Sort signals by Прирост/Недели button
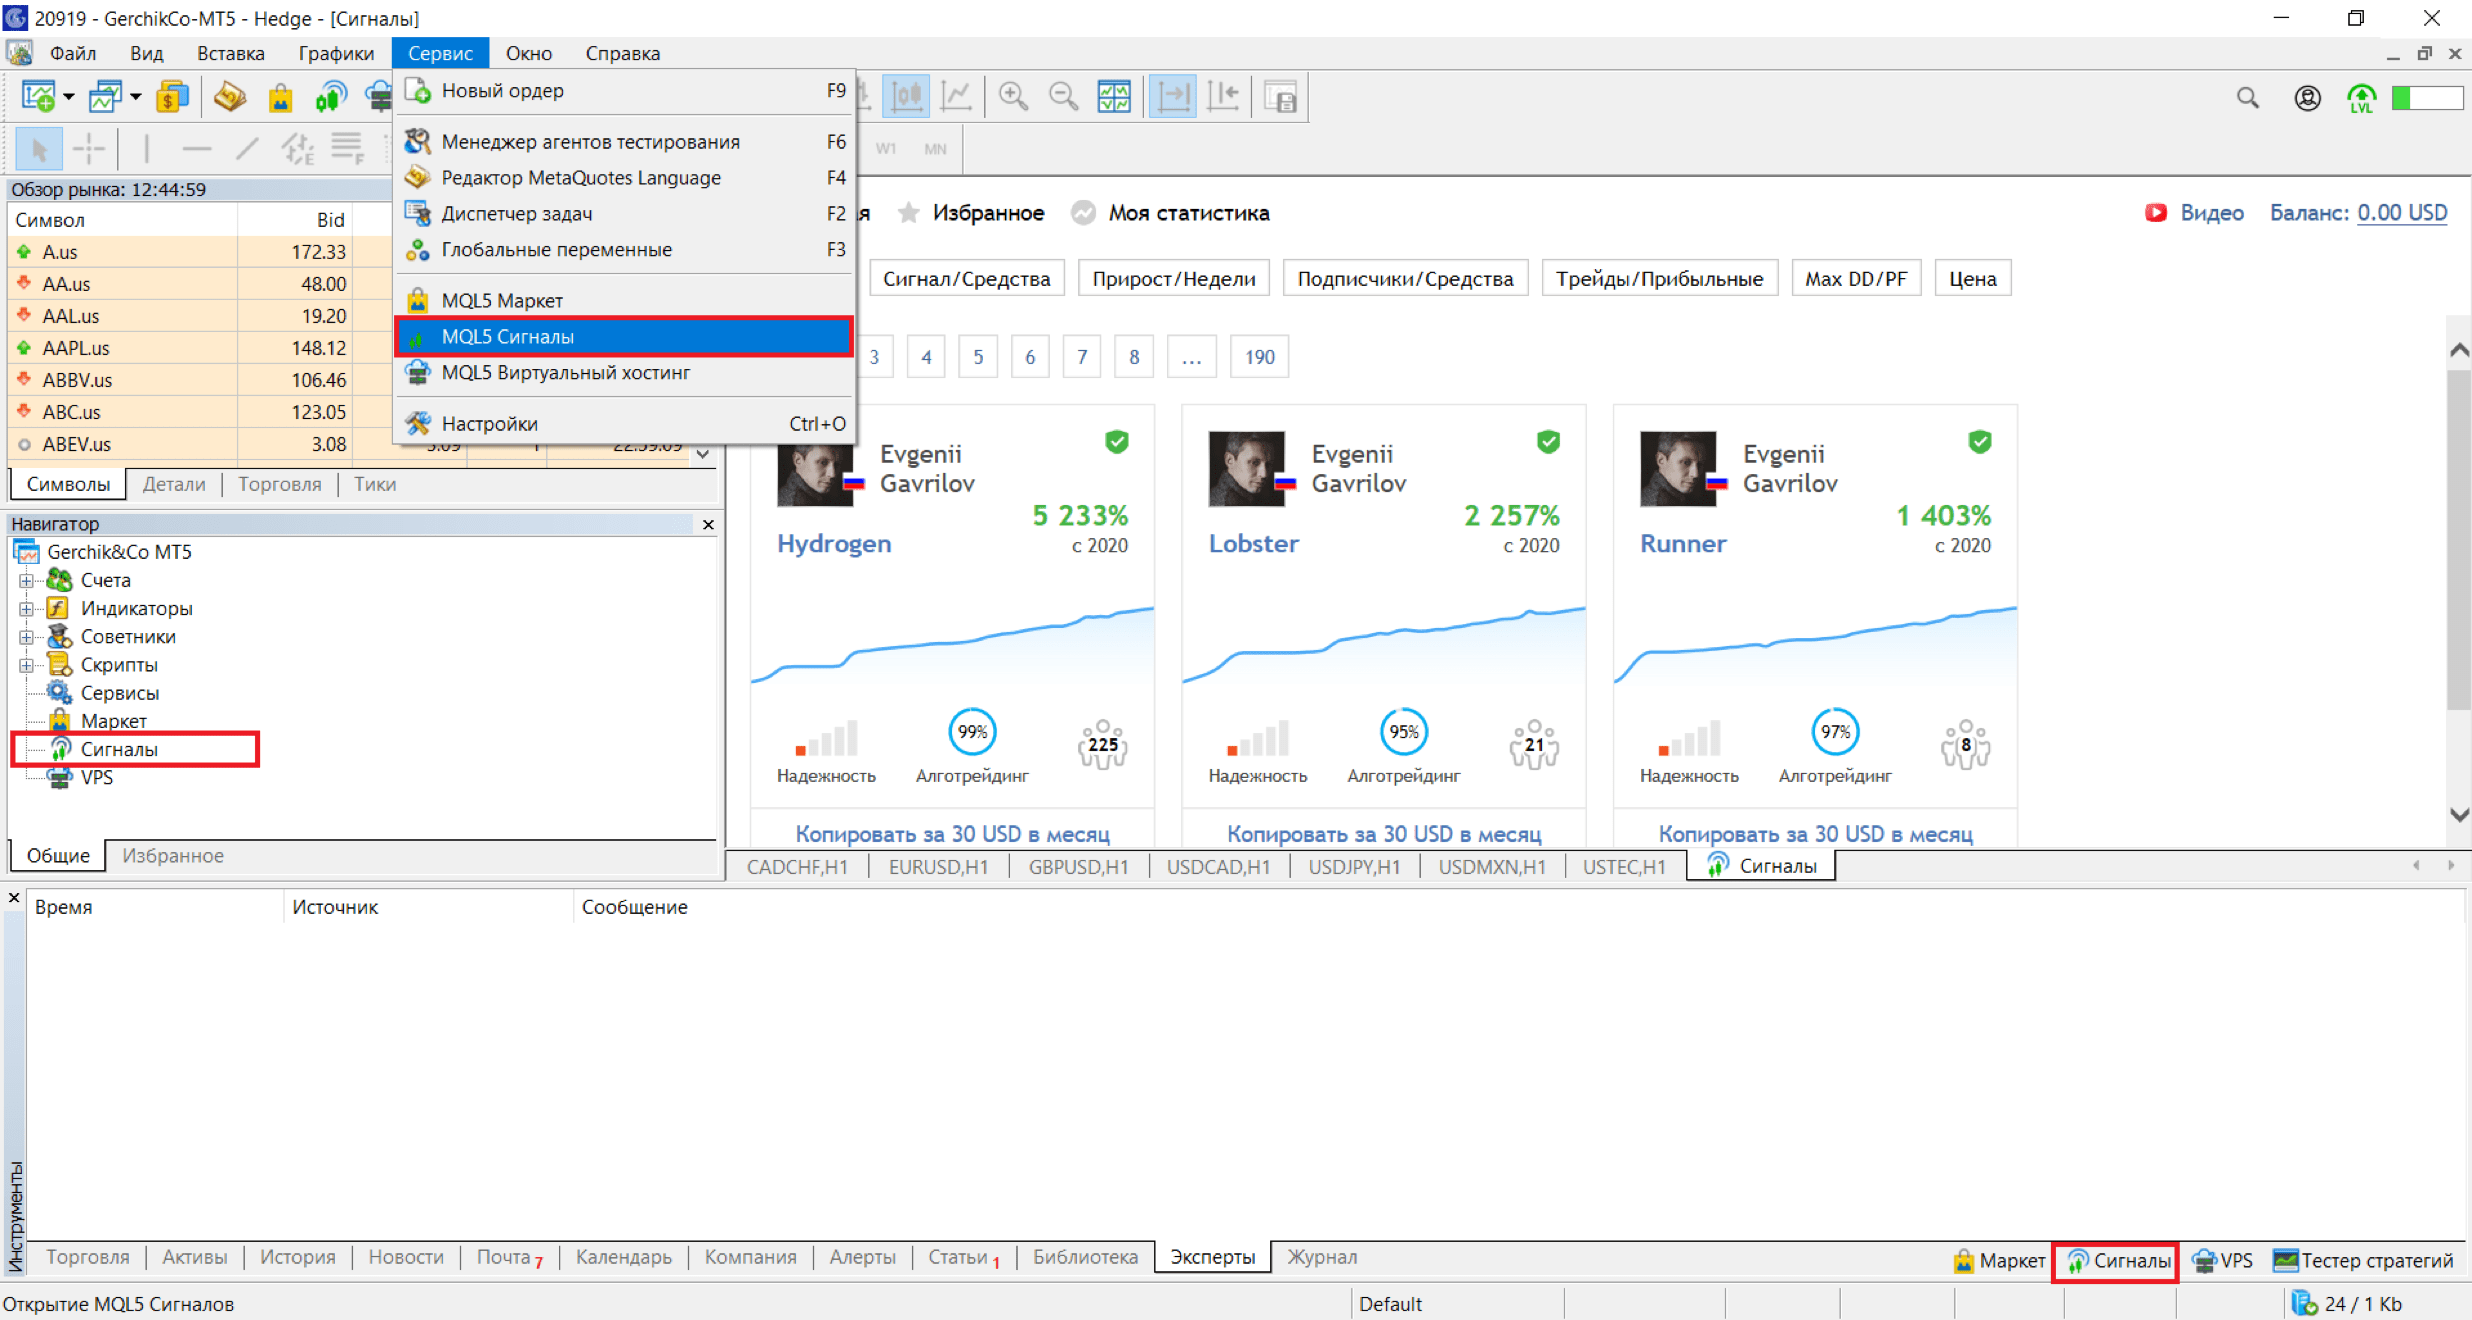This screenshot has height=1320, width=2472. (x=1173, y=279)
